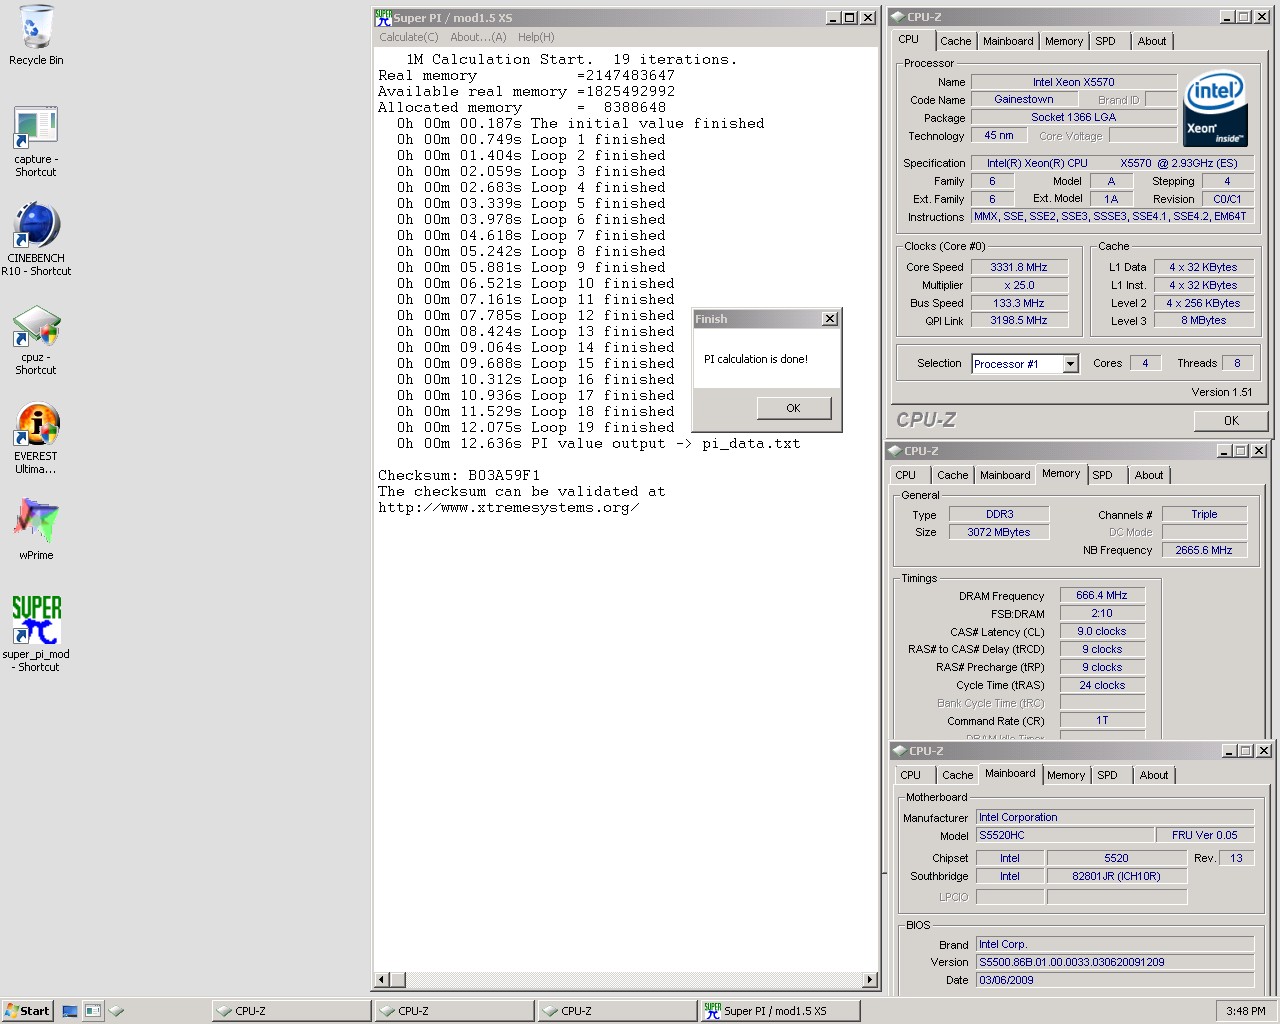Click the Intel Xeon inside logo
This screenshot has height=1024, width=1280.
pyautogui.click(x=1215, y=108)
